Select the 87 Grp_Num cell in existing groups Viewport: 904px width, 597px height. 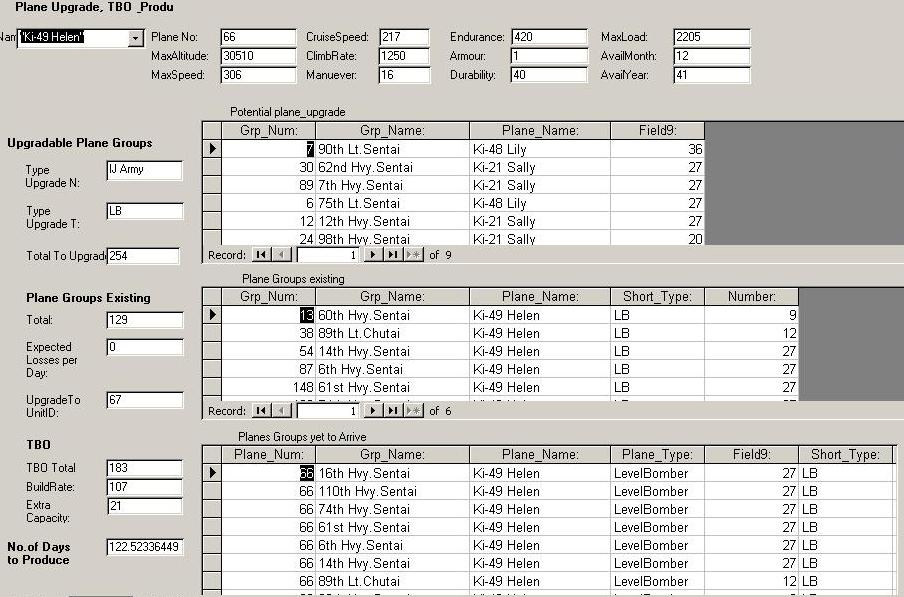[x=269, y=369]
